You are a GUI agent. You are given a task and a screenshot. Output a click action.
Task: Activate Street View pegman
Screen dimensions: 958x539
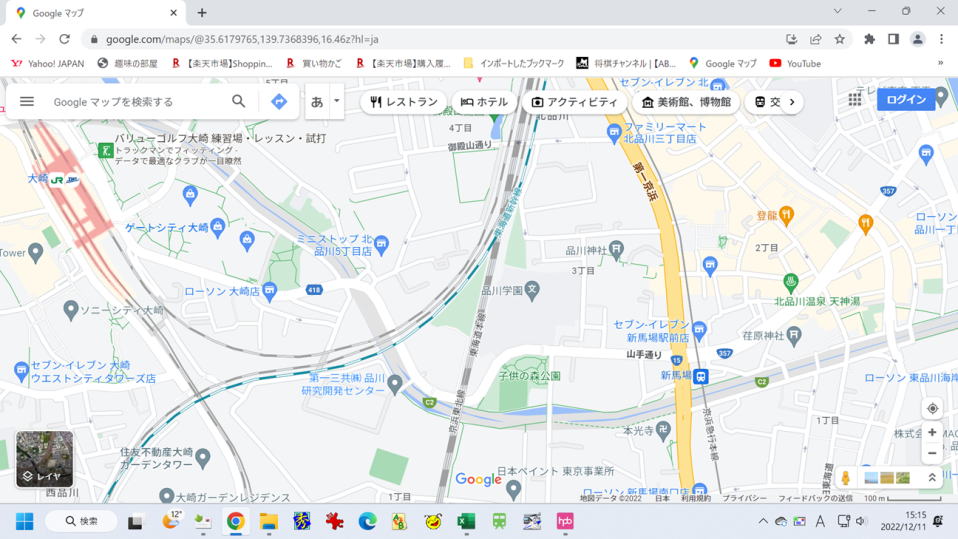coord(846,478)
